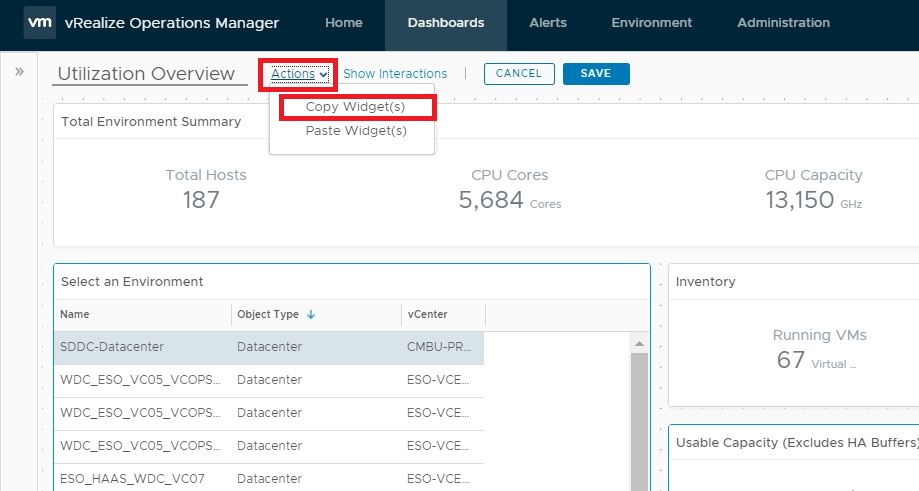Image resolution: width=919 pixels, height=491 pixels.
Task: Click the scrollbar up arrow in environment list
Action: point(640,344)
